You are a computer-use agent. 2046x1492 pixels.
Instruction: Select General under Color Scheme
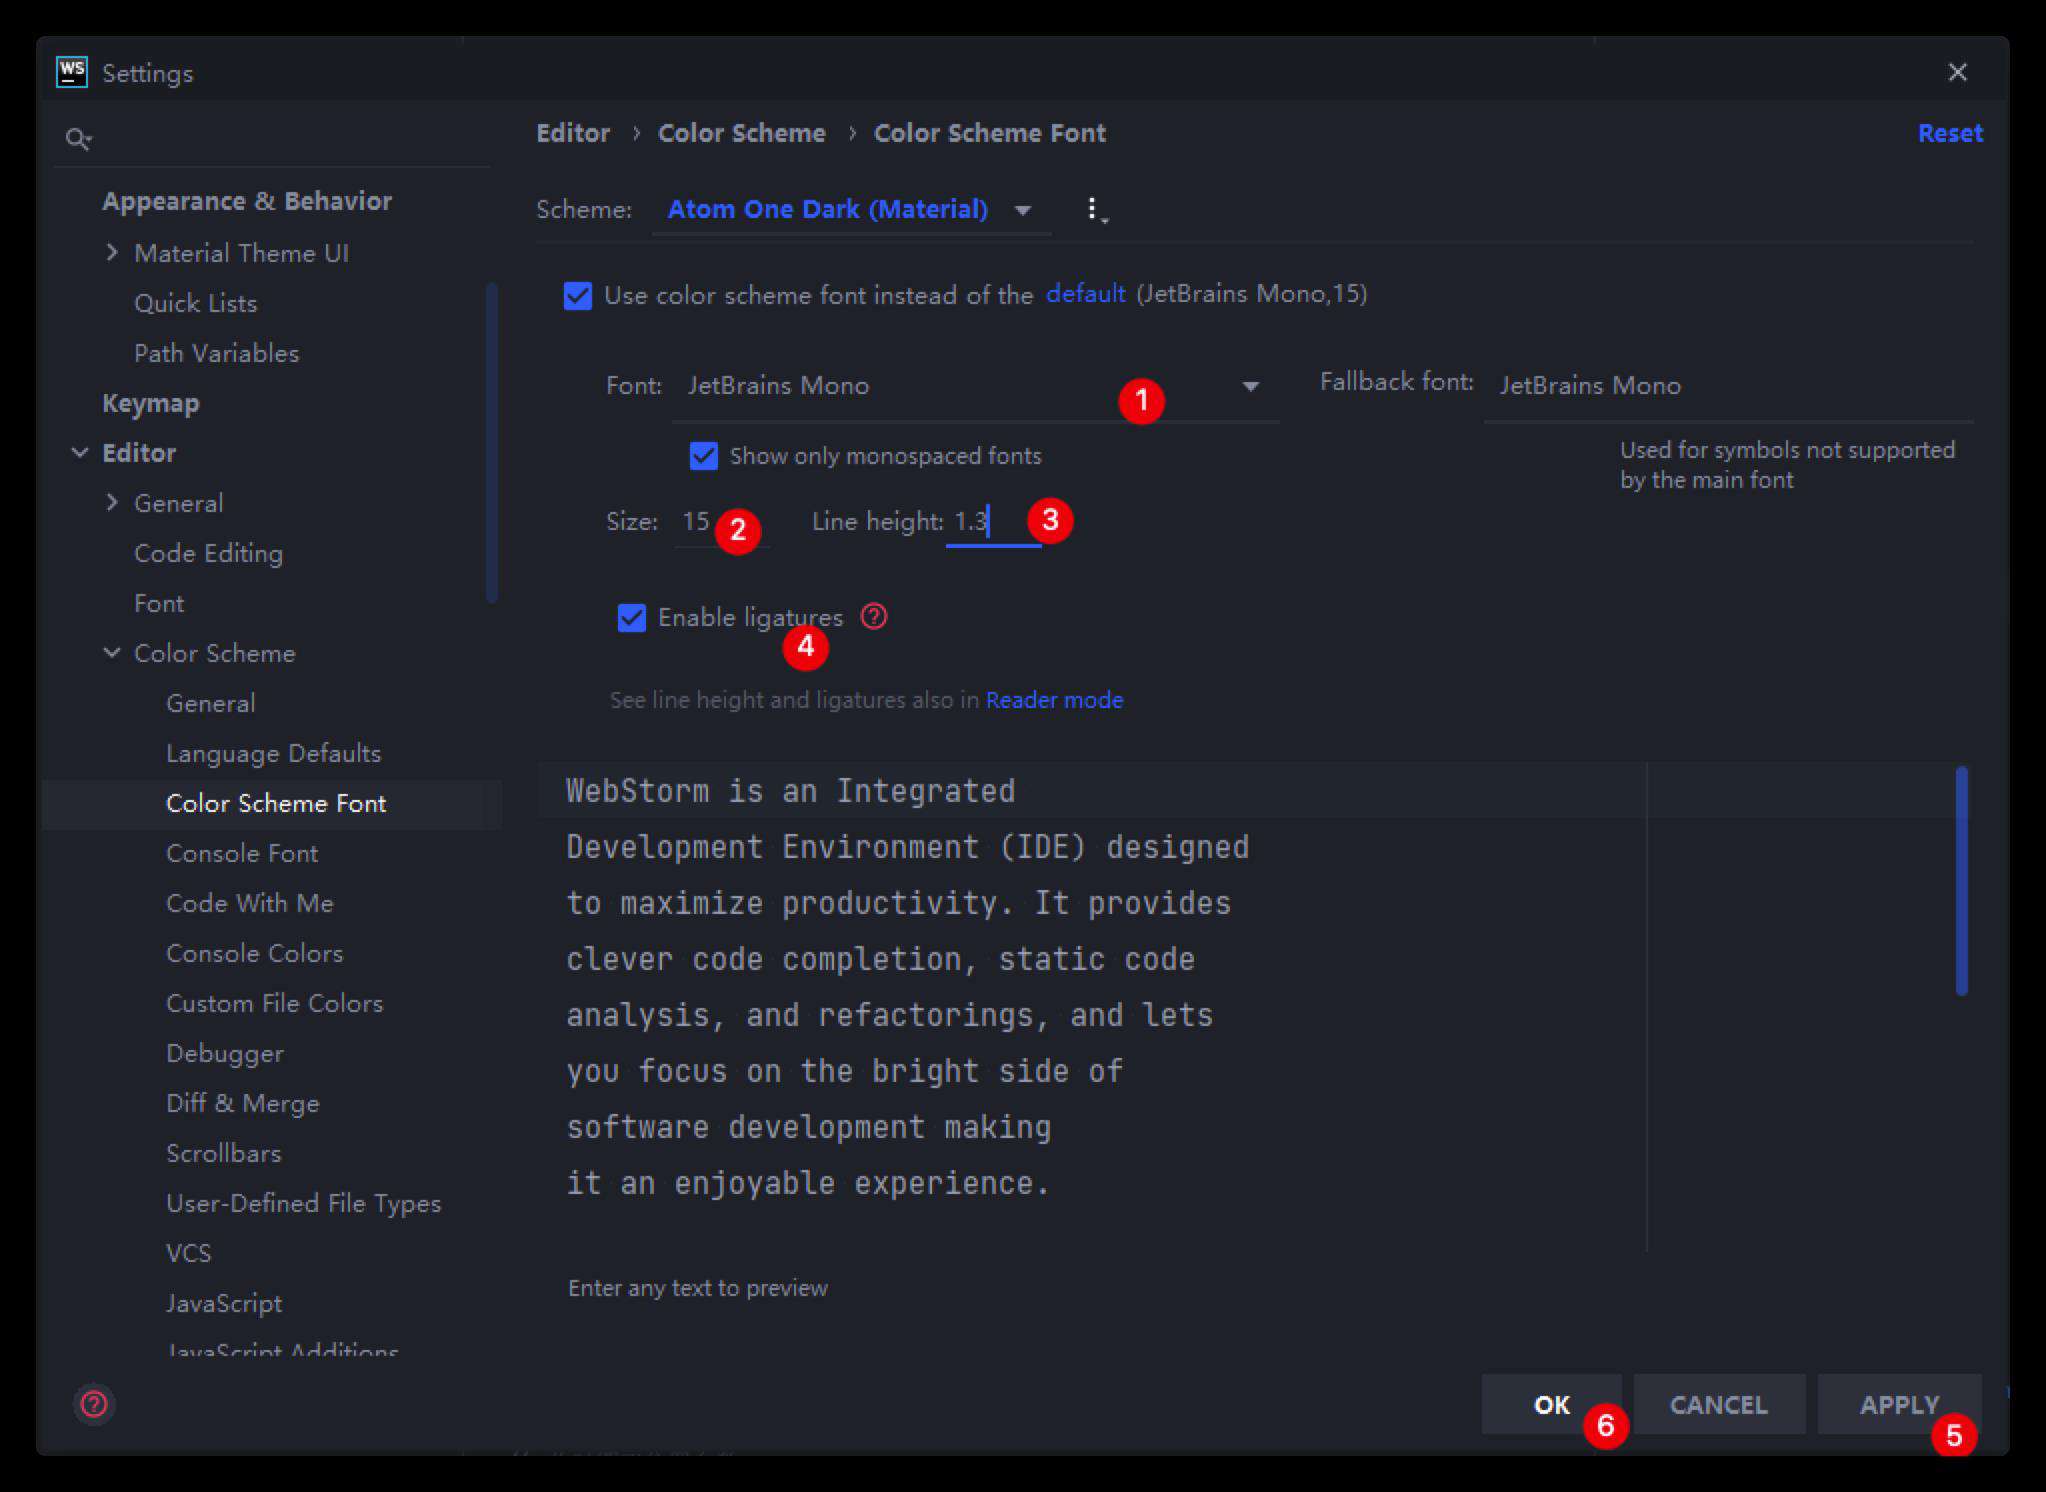pyautogui.click(x=210, y=703)
